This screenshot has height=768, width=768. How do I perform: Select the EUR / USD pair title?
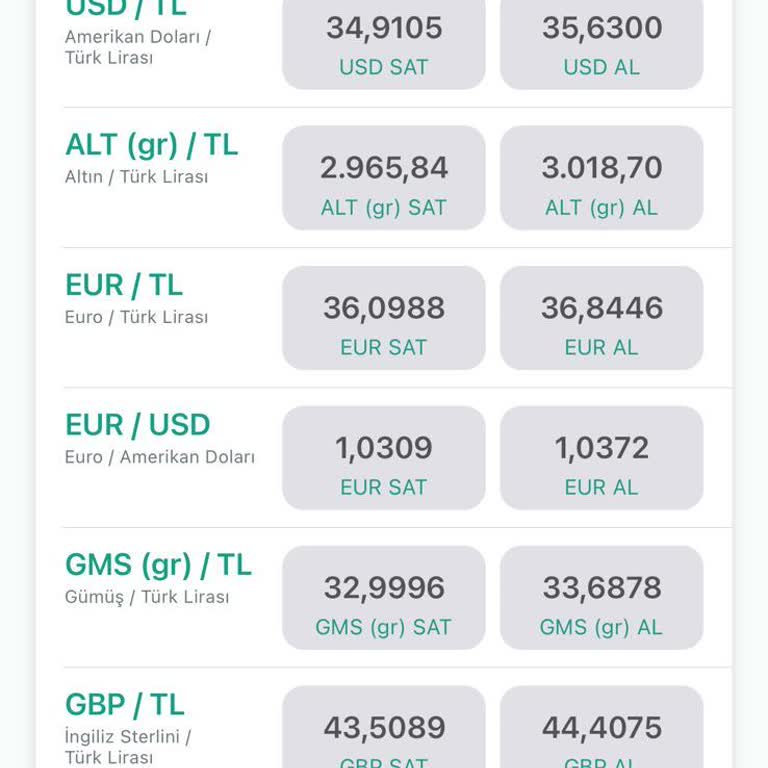pos(138,425)
